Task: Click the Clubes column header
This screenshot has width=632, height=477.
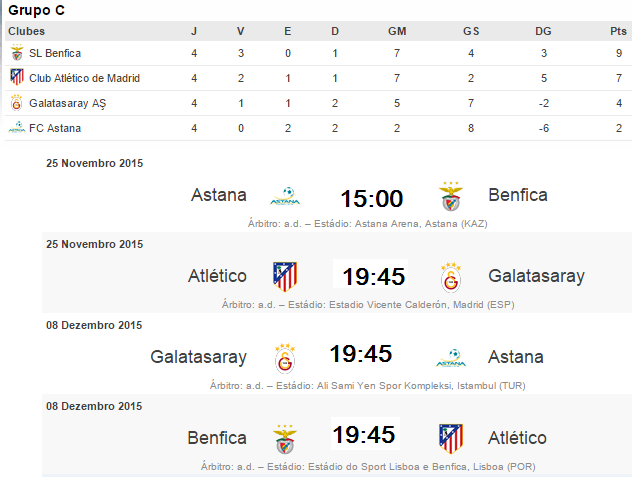Action: [25, 31]
